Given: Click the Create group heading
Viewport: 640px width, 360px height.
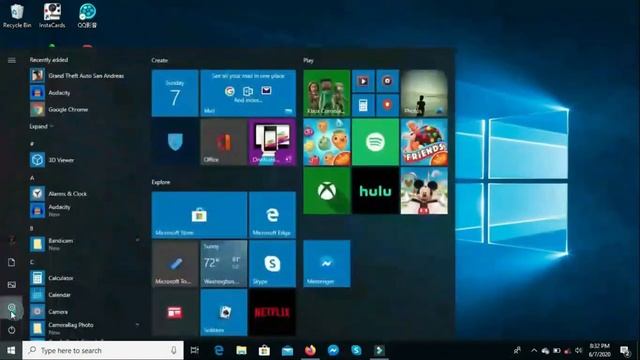Looking at the screenshot, I should pyautogui.click(x=160, y=60).
